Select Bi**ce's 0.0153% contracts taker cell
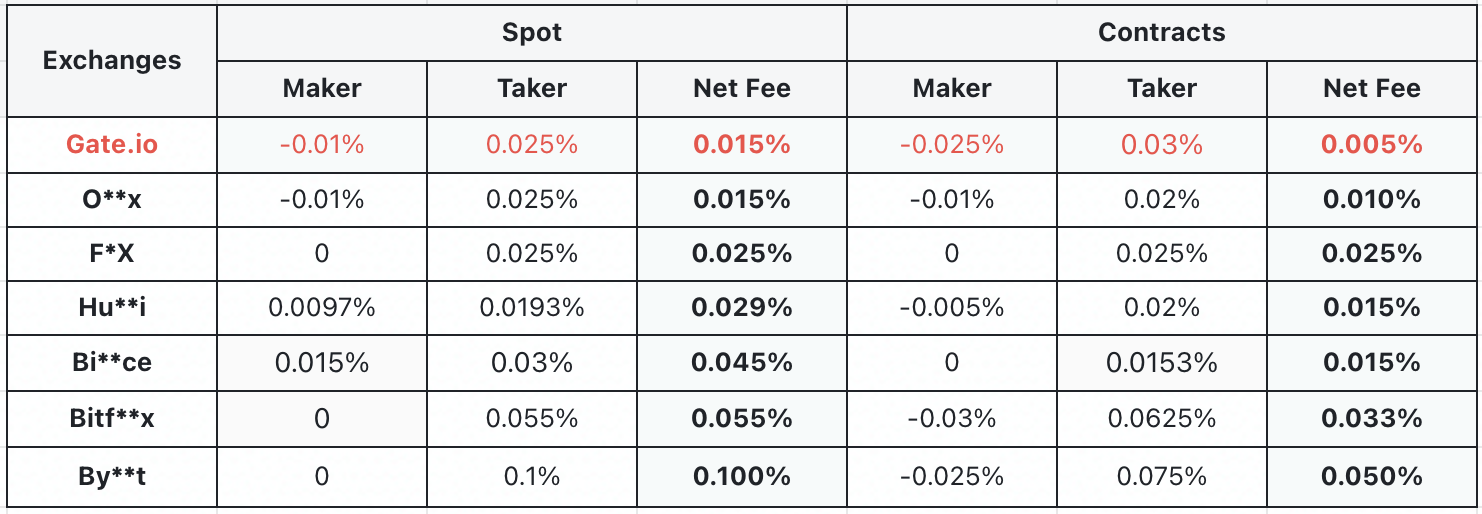 (x=1162, y=362)
